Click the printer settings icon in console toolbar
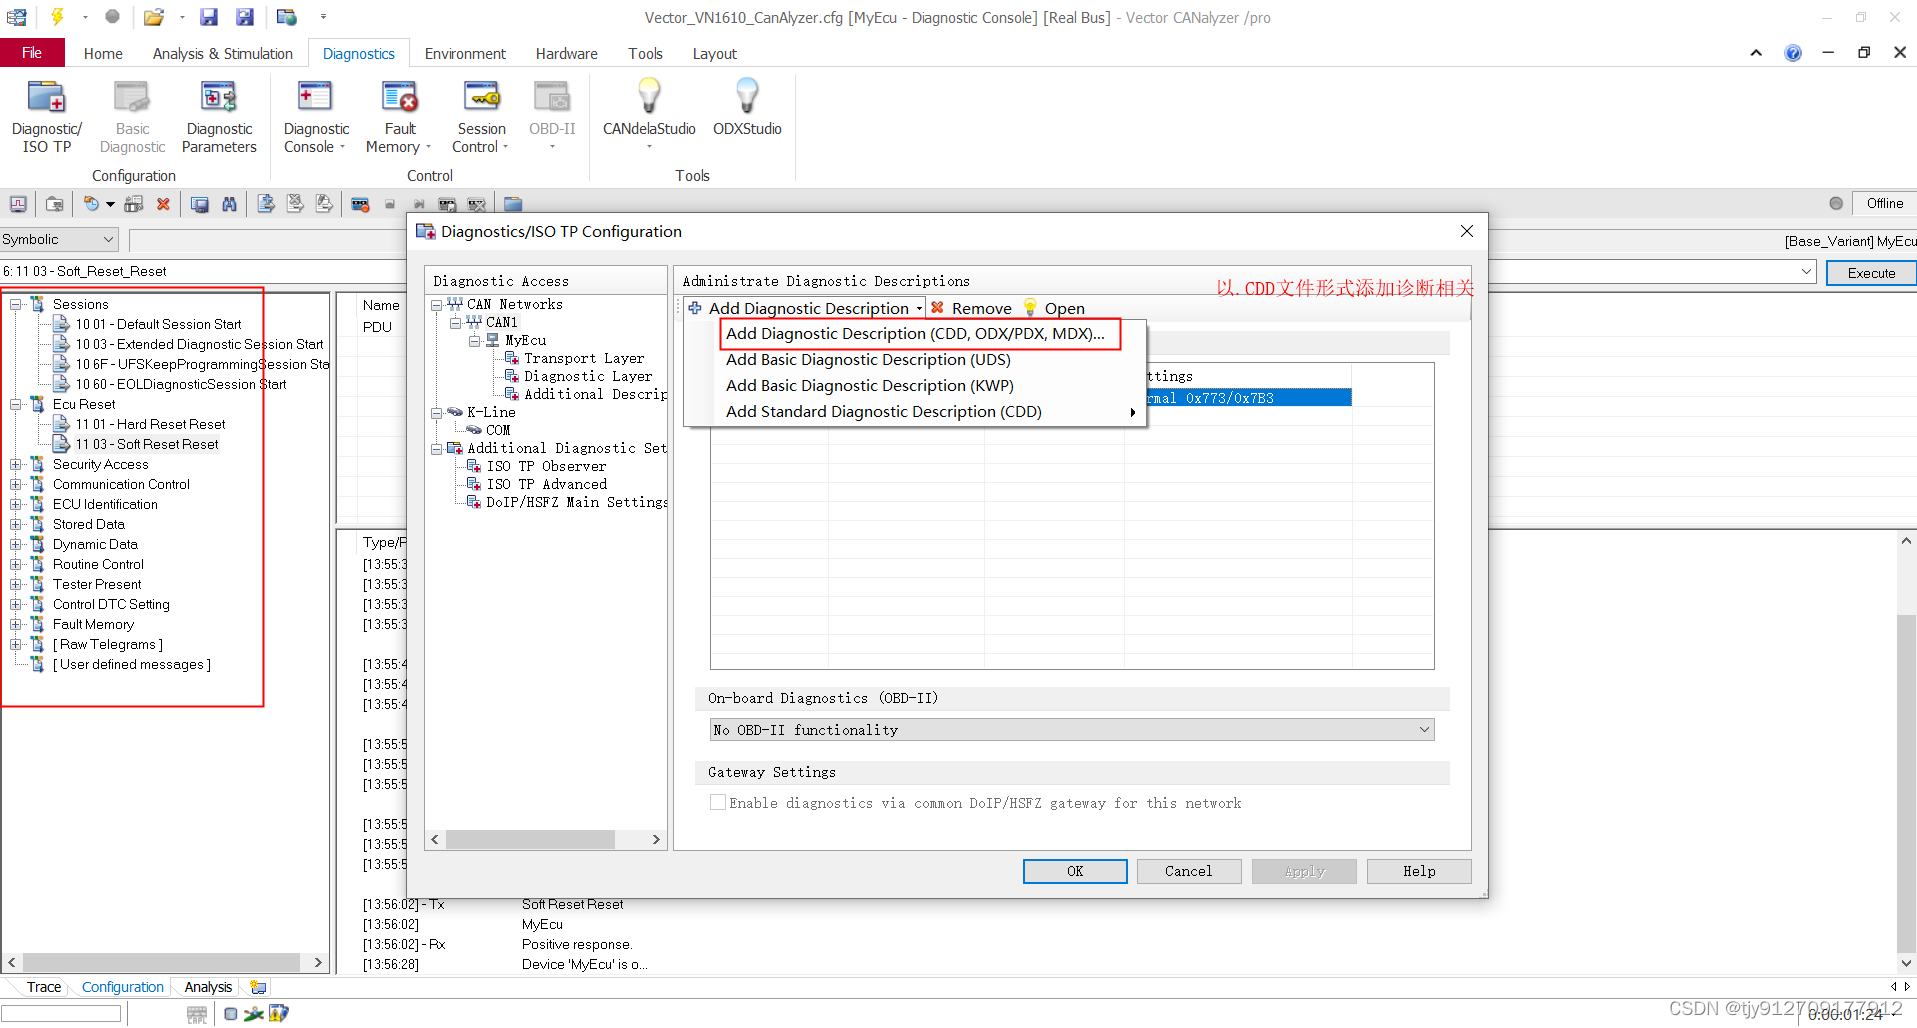 click(x=133, y=204)
